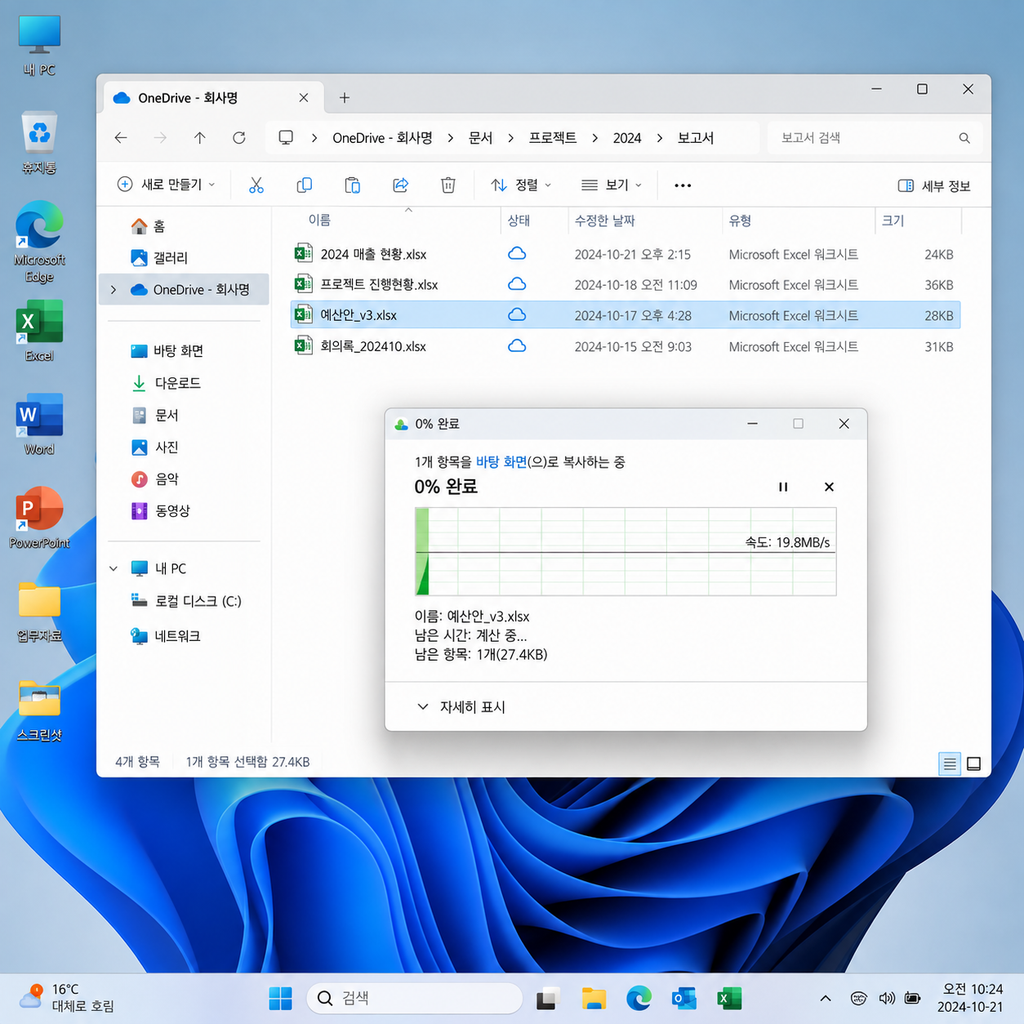Viewport: 1024px width, 1024px height.
Task: Open Task View on the taskbar
Action: click(x=549, y=998)
